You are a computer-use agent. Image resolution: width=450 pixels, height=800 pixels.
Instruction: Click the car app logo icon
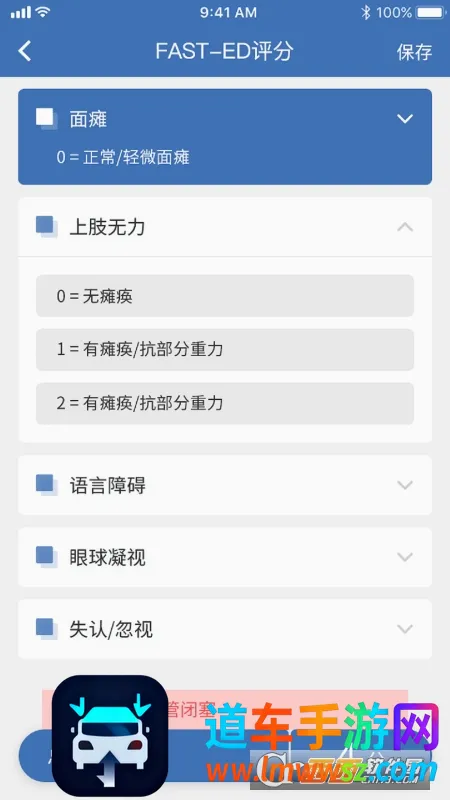click(x=110, y=737)
